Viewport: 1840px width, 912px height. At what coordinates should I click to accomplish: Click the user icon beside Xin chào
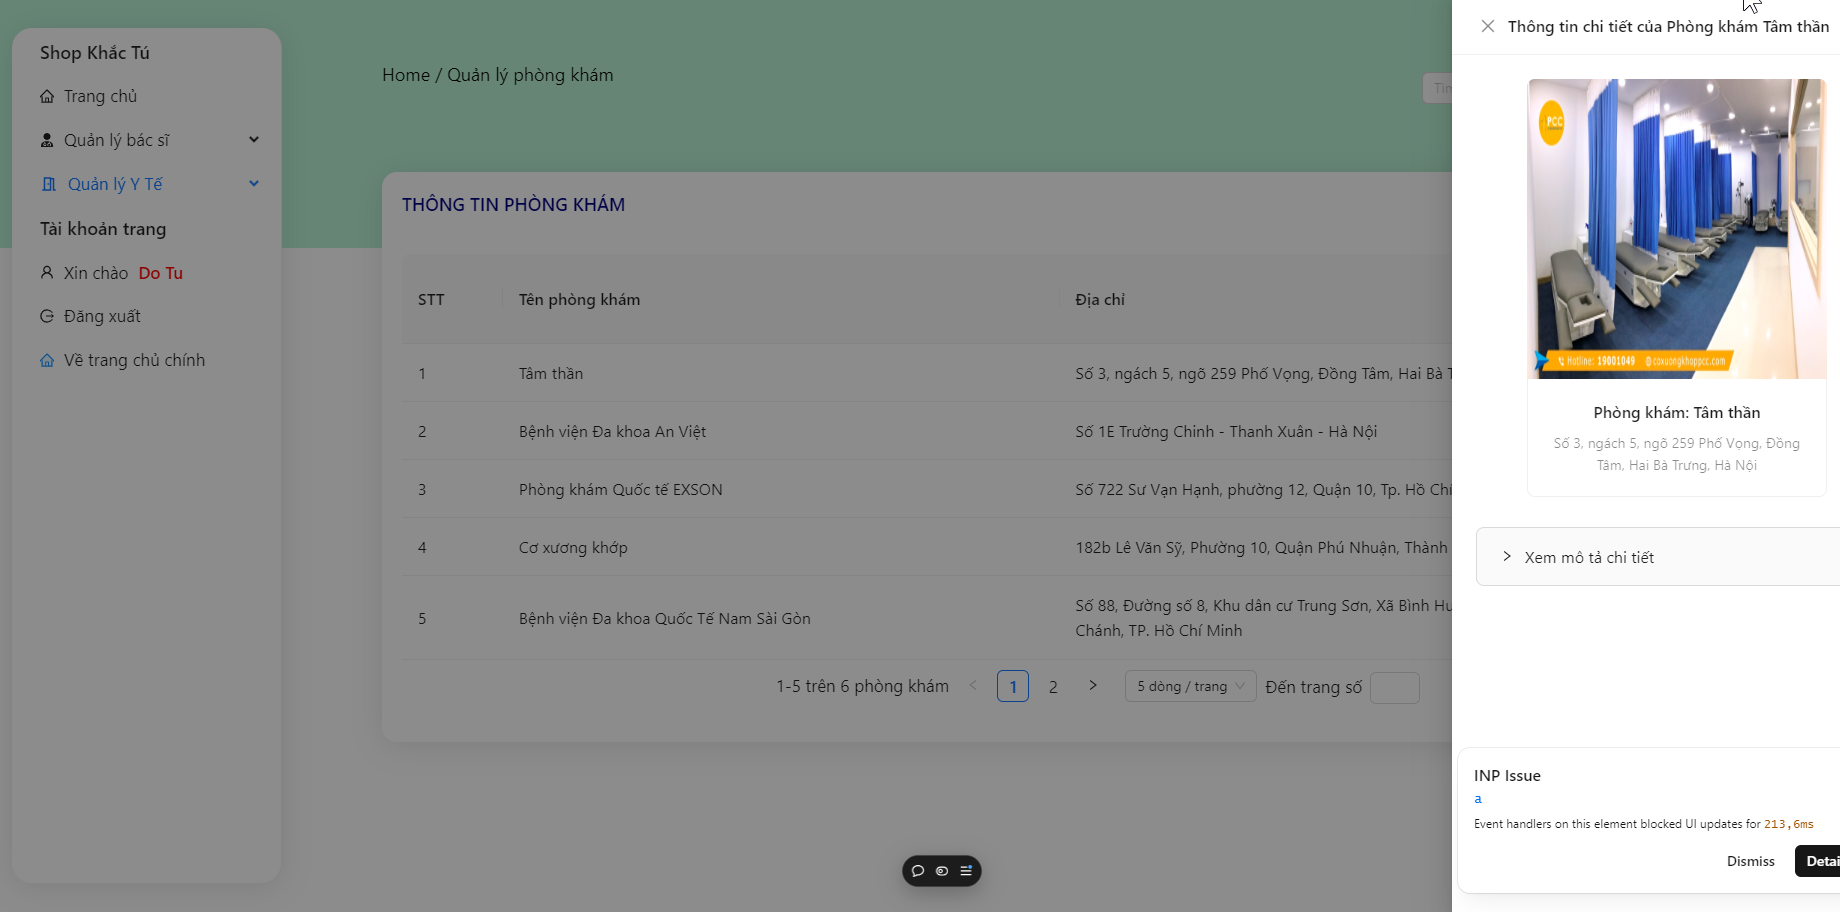[x=47, y=272]
